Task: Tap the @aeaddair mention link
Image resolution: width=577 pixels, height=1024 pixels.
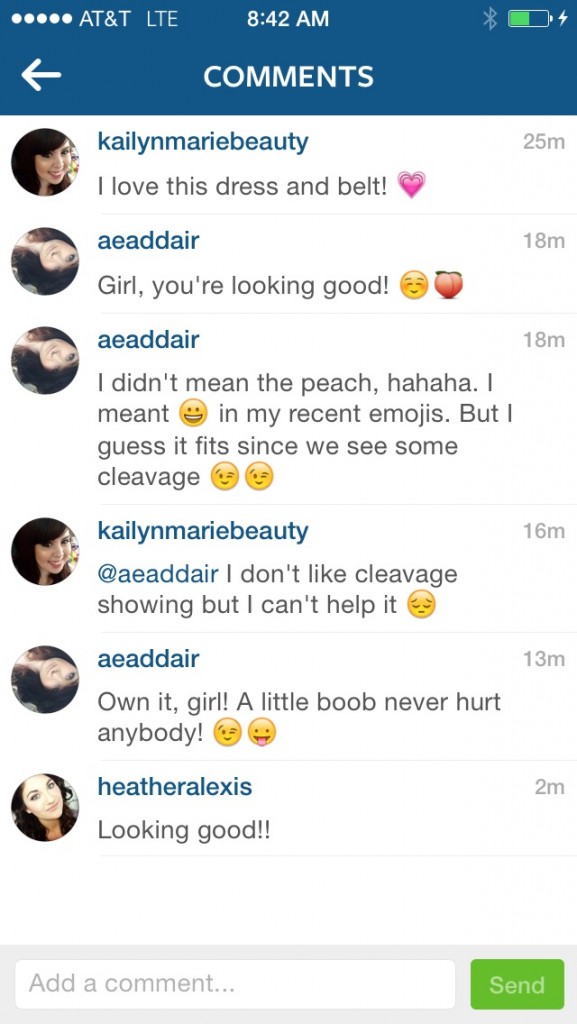Action: pyautogui.click(x=158, y=575)
